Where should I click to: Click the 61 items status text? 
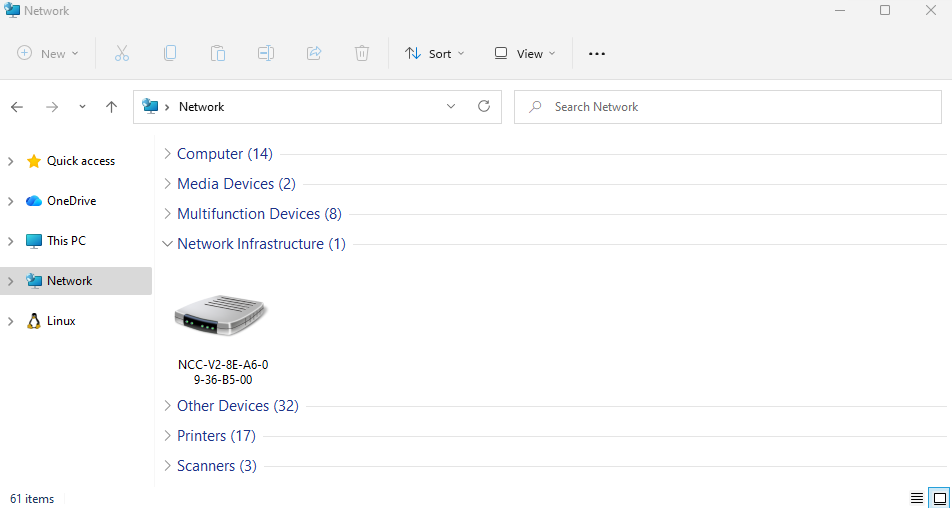tap(32, 499)
